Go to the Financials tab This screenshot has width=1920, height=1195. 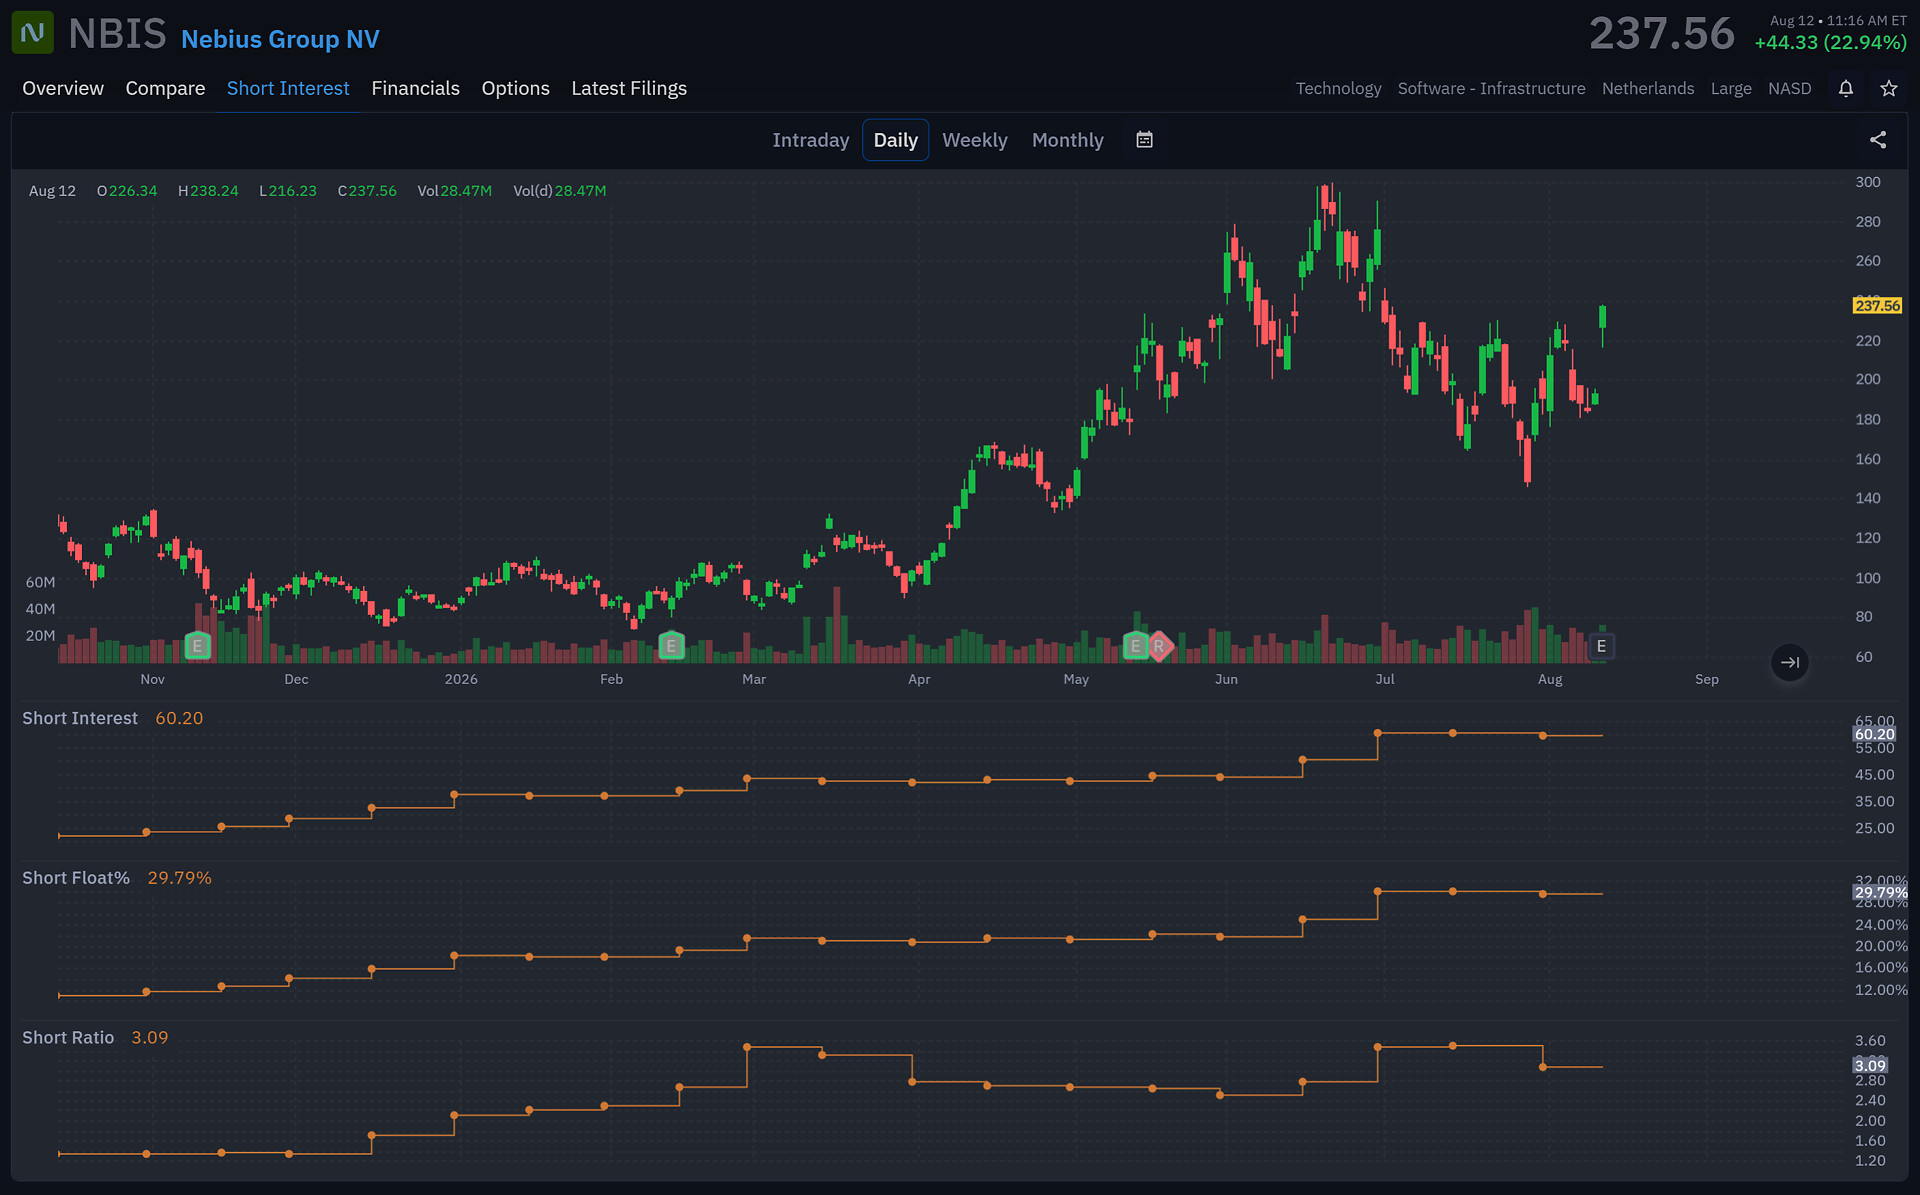[x=415, y=88]
